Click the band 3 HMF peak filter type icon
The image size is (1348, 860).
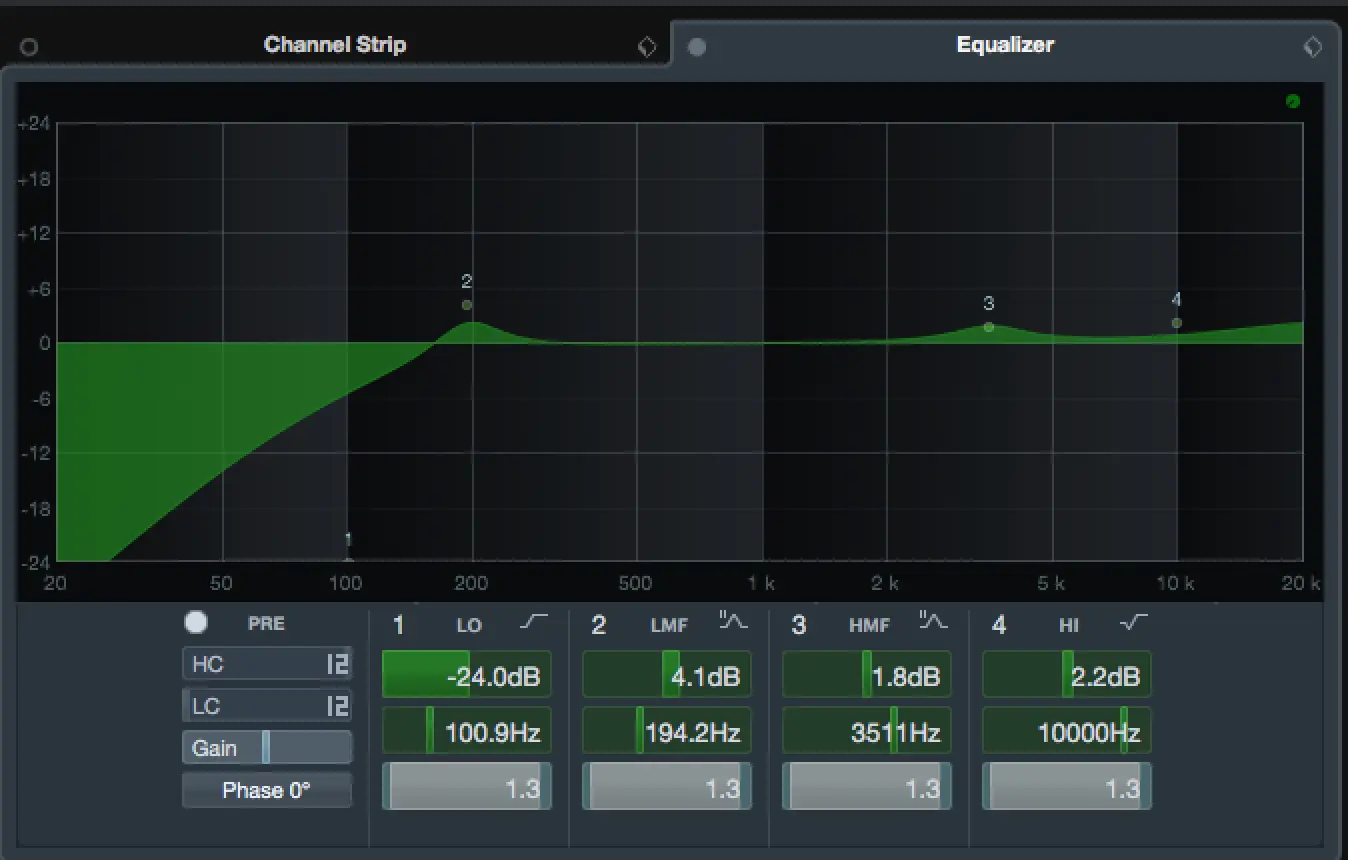[x=933, y=622]
